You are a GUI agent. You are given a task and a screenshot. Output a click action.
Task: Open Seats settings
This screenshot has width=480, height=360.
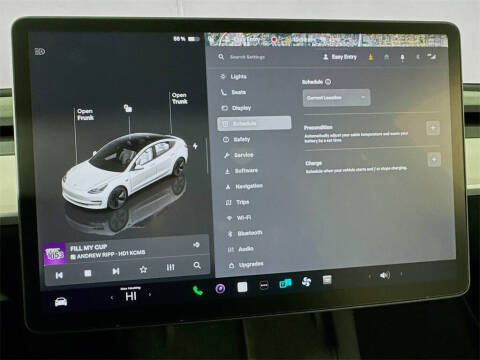point(233,92)
